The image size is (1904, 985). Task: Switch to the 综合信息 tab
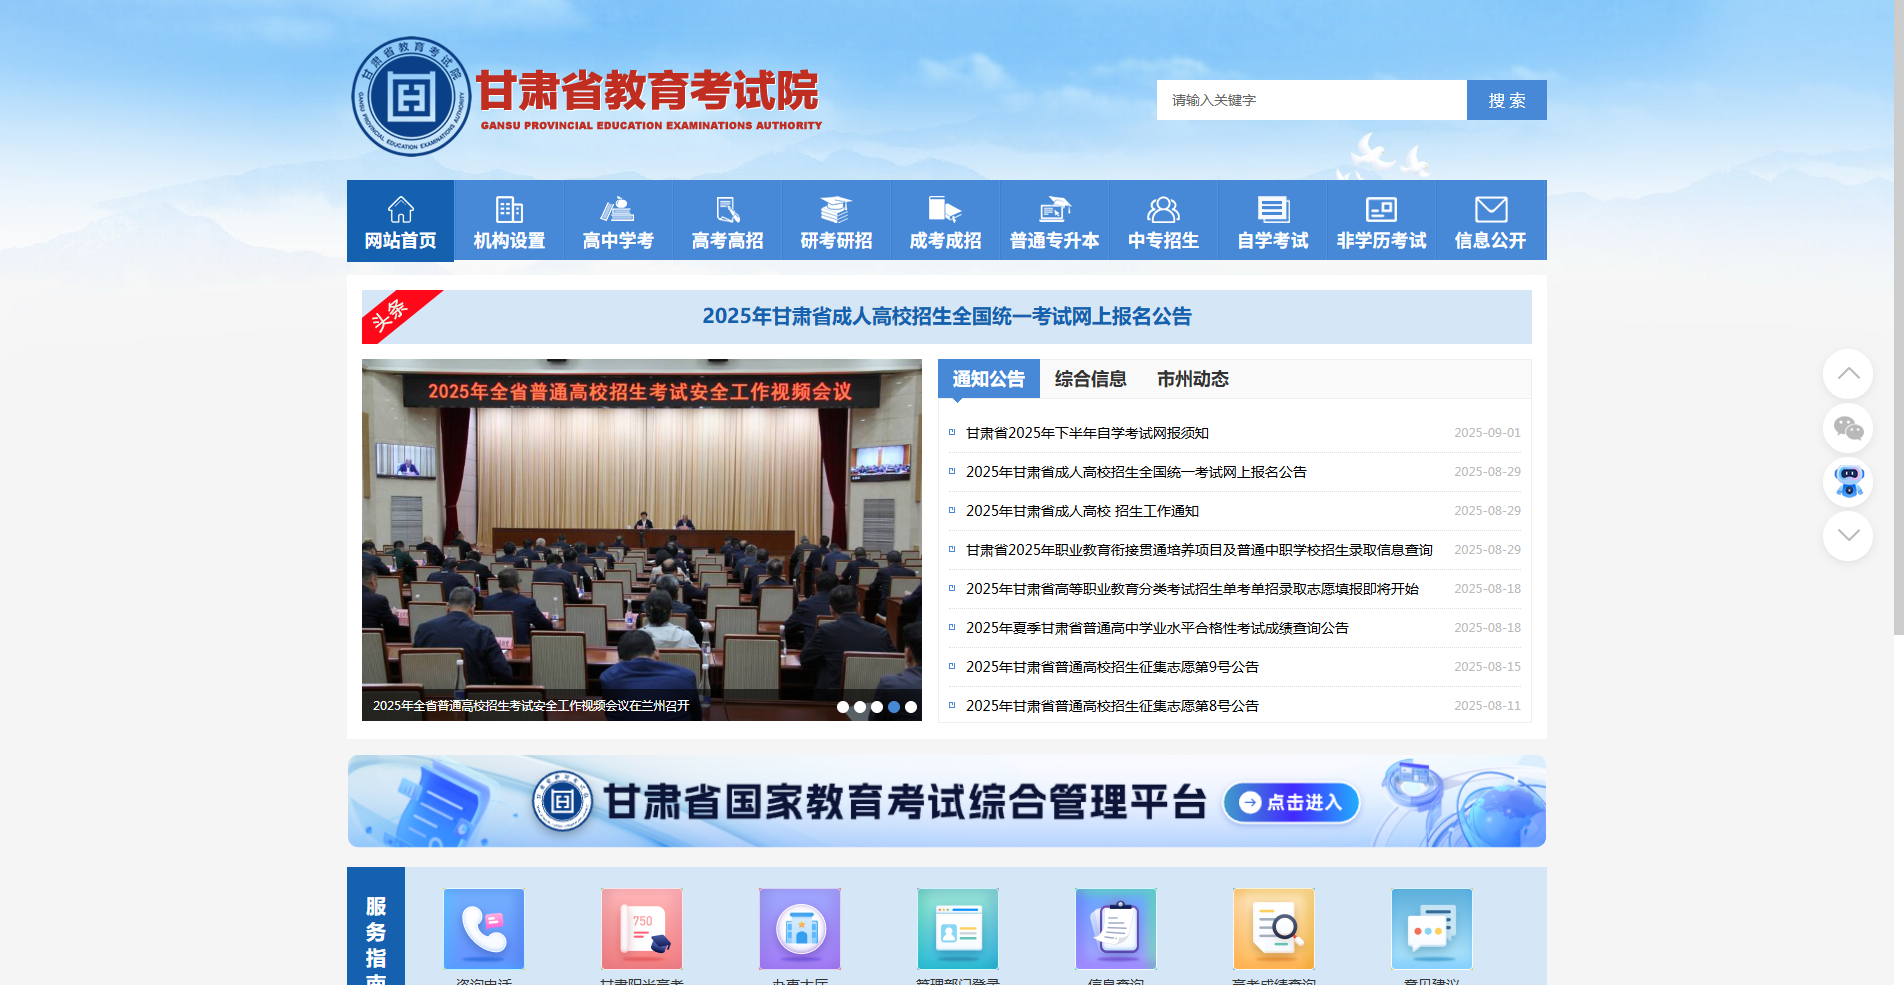[1090, 379]
